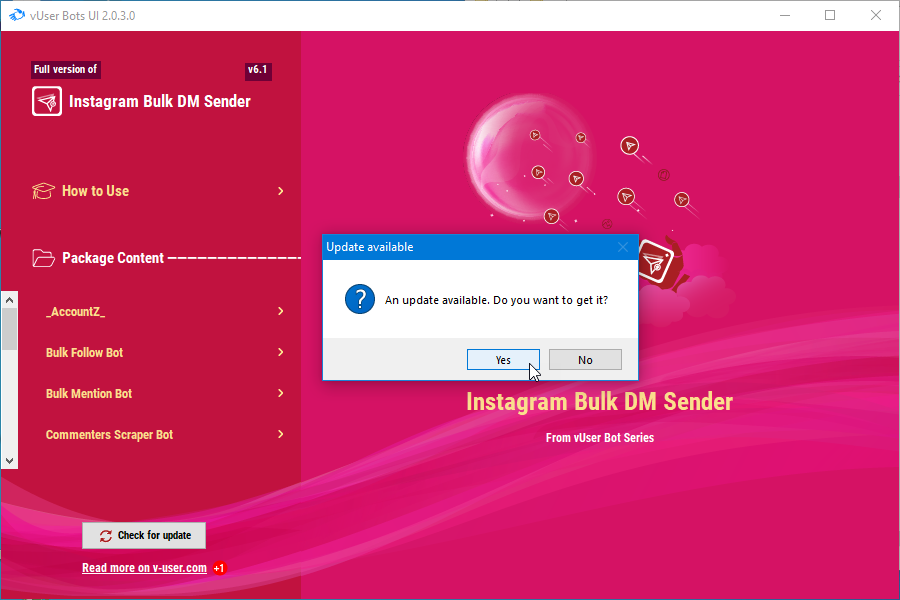Viewport: 900px width, 600px height.
Task: Open the _AccountZ_ package item
Action: pos(164,311)
